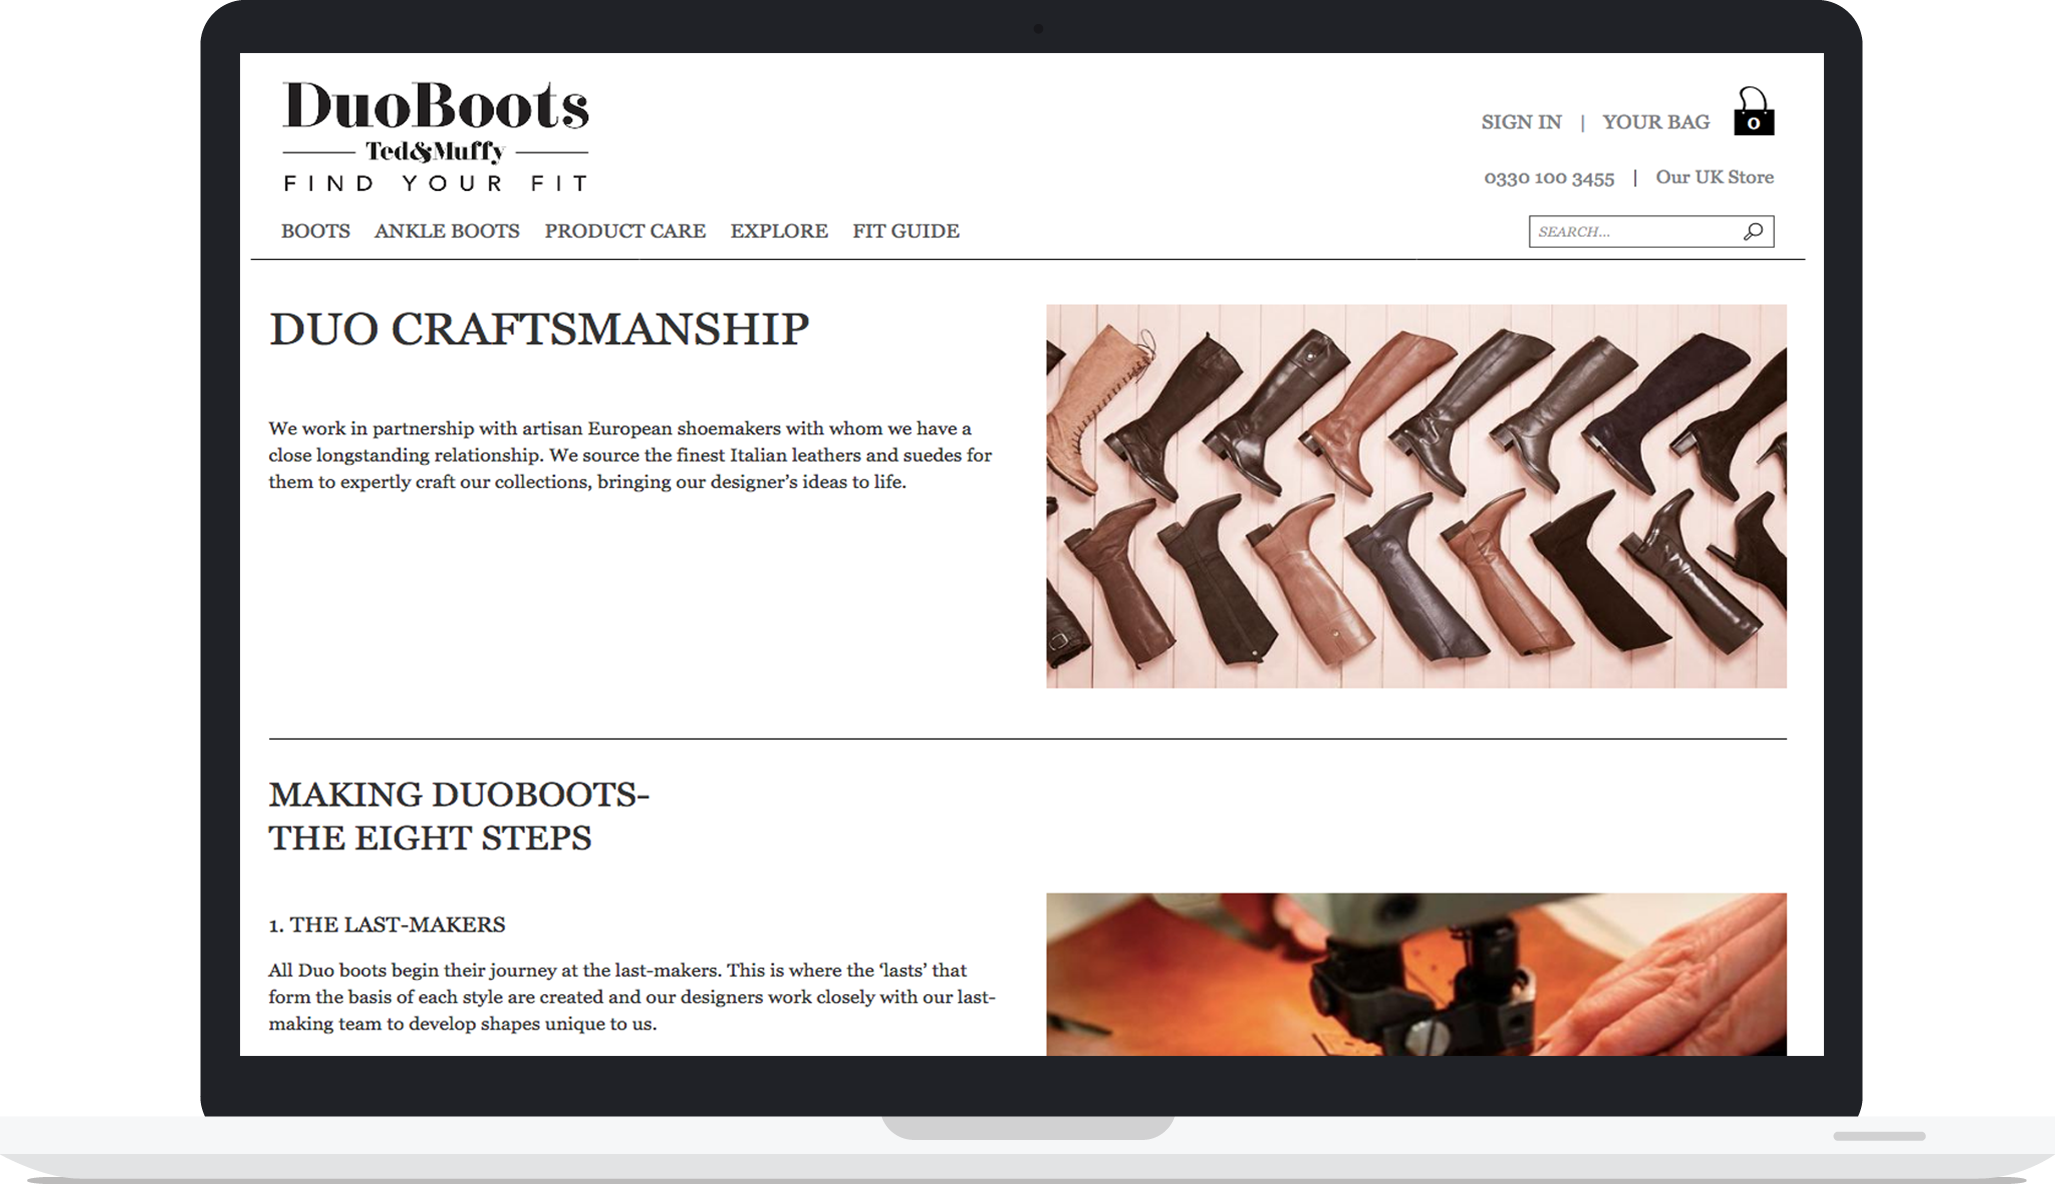This screenshot has height=1184, width=2055.
Task: Click the paragraph about artisan European shoemakers
Action: 630,455
